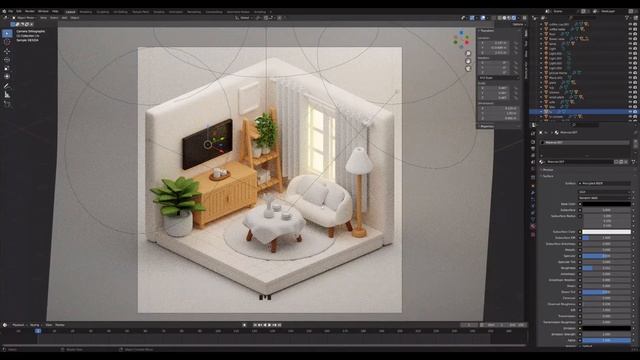Collapse the Surface panel
This screenshot has height=360, width=640.
547,176
